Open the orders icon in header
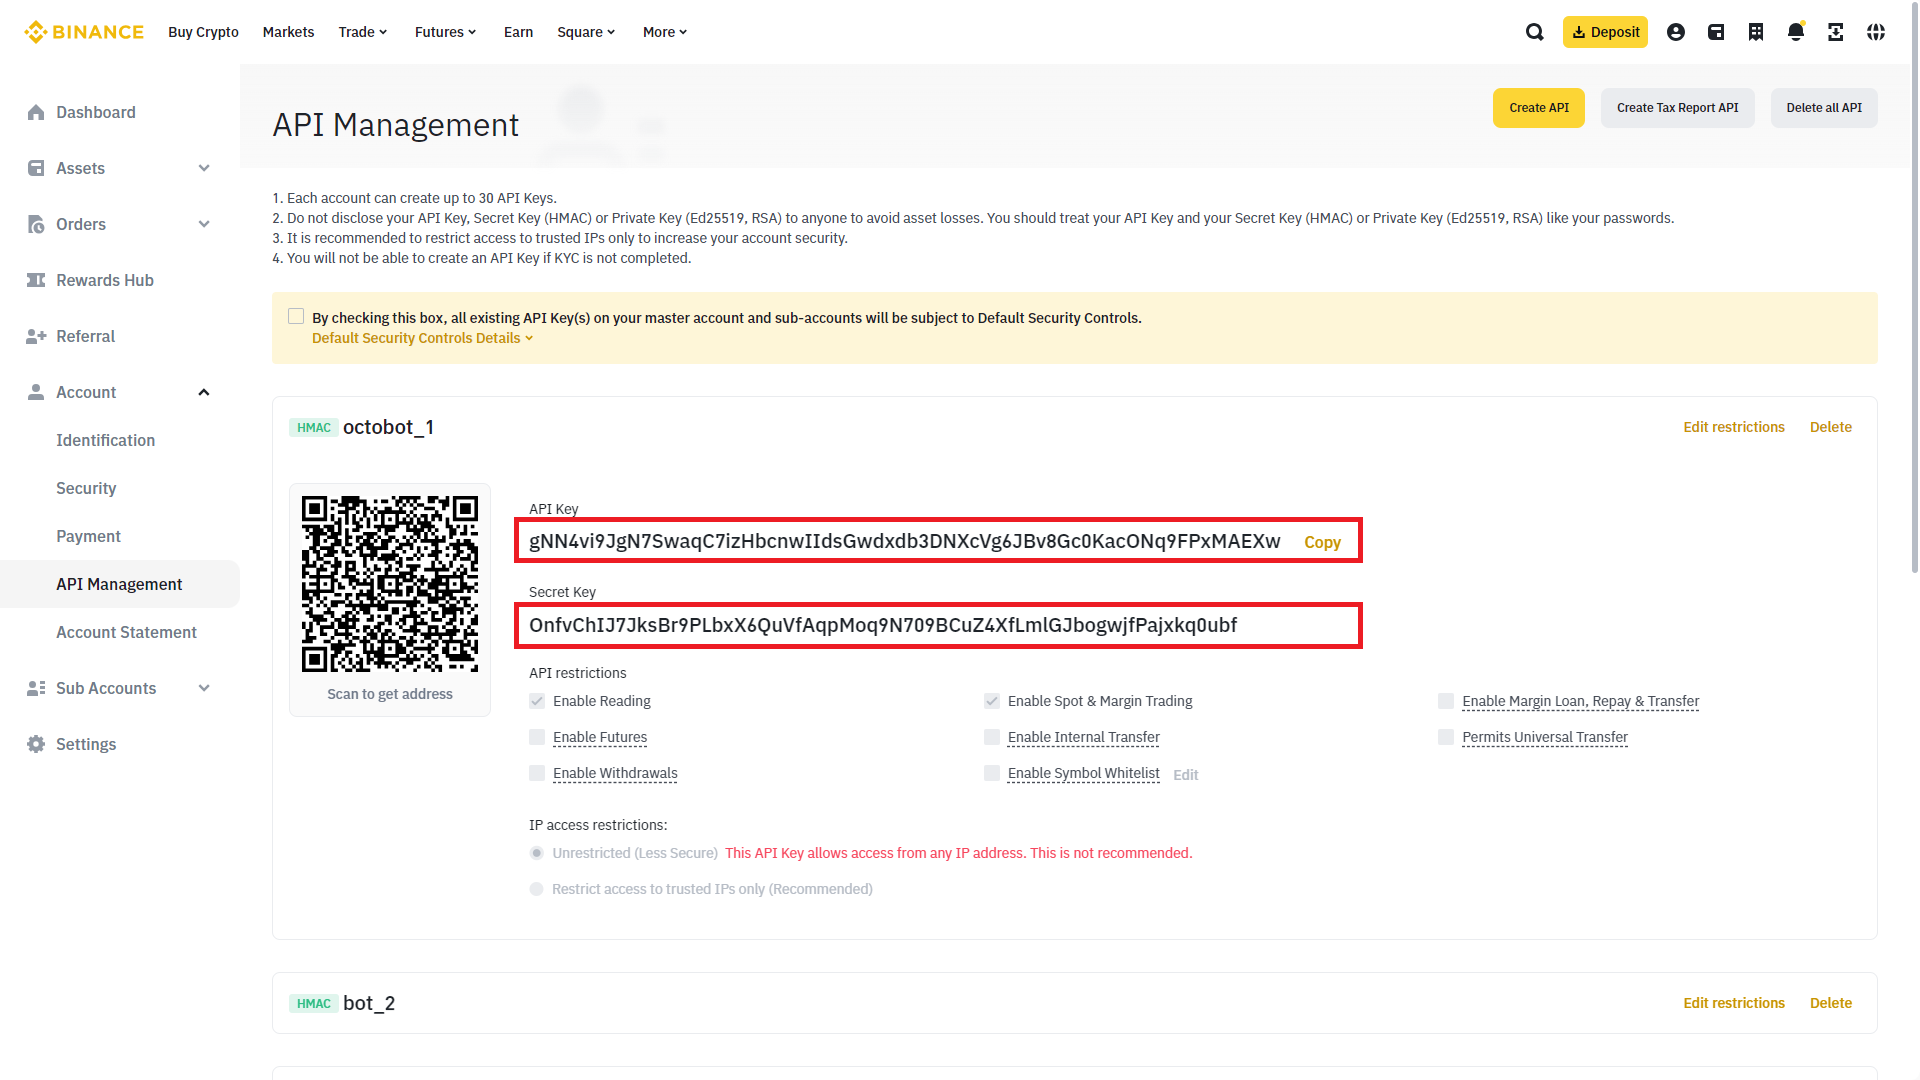The height and width of the screenshot is (1080, 1920). [1756, 32]
